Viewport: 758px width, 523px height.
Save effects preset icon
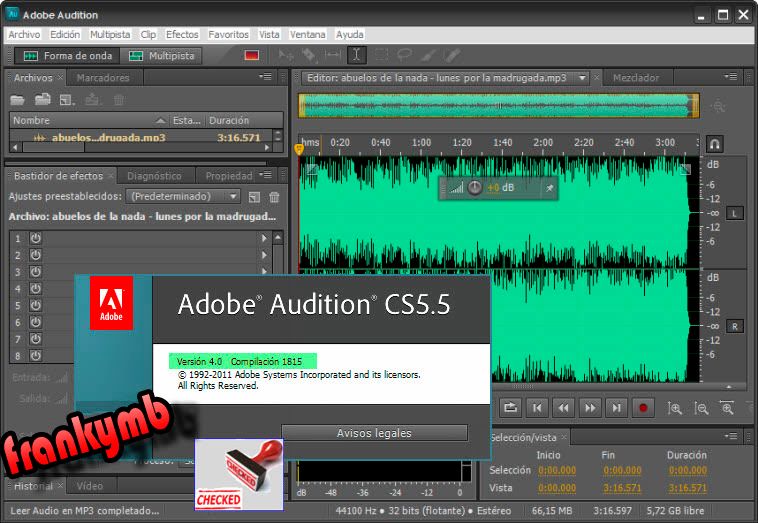[254, 197]
